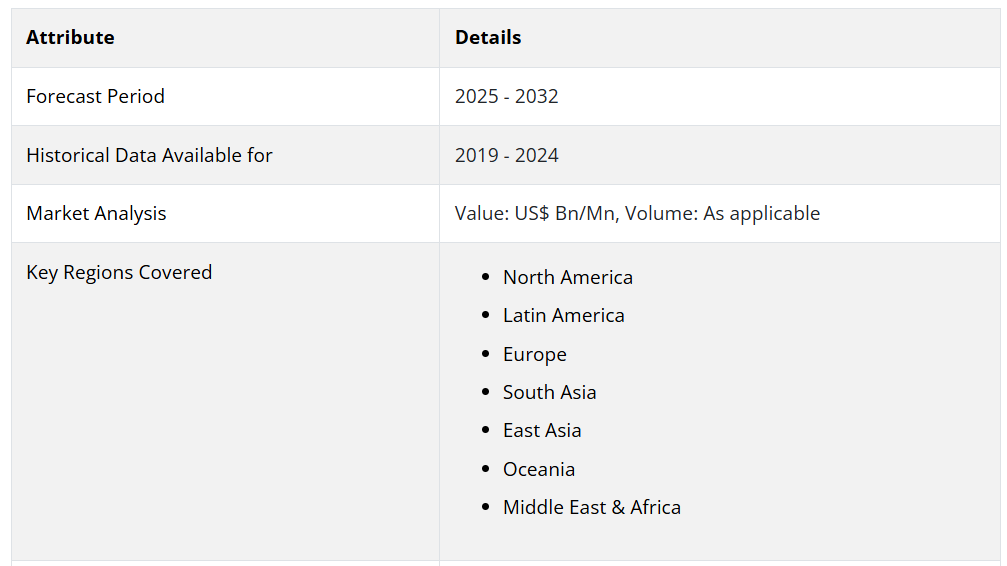
Task: Click the bullet before Oceania
Action: click(x=486, y=469)
